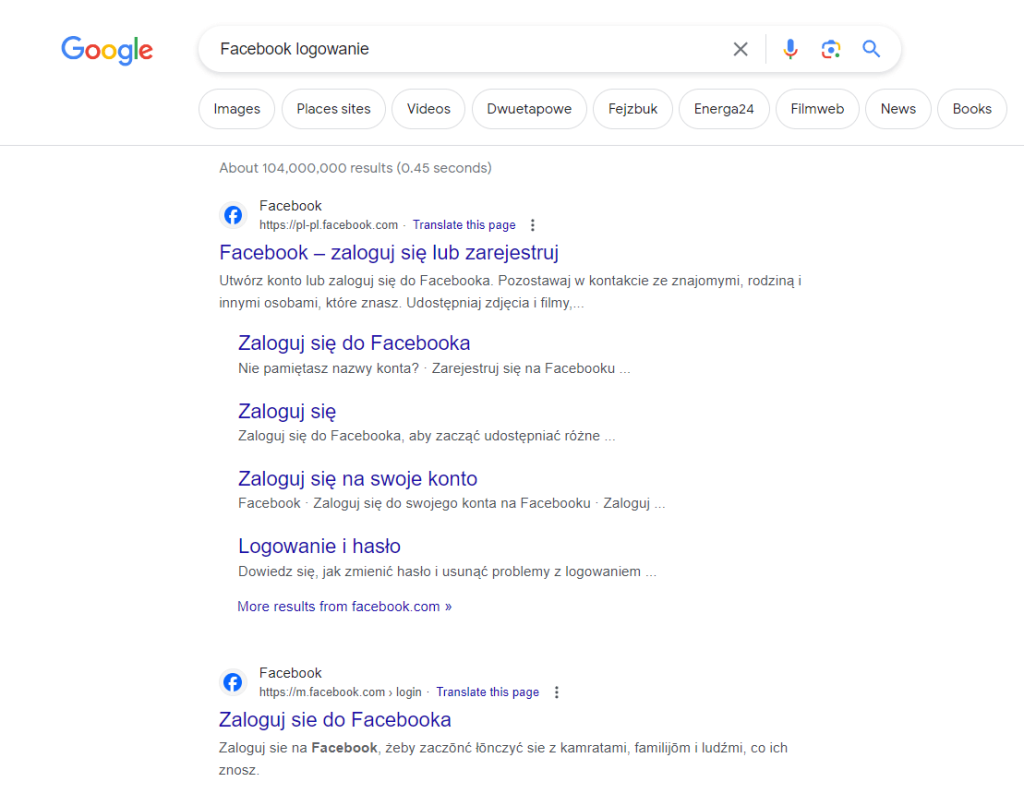
Task: Click the Filmweb suggestion chip
Action: 817,108
